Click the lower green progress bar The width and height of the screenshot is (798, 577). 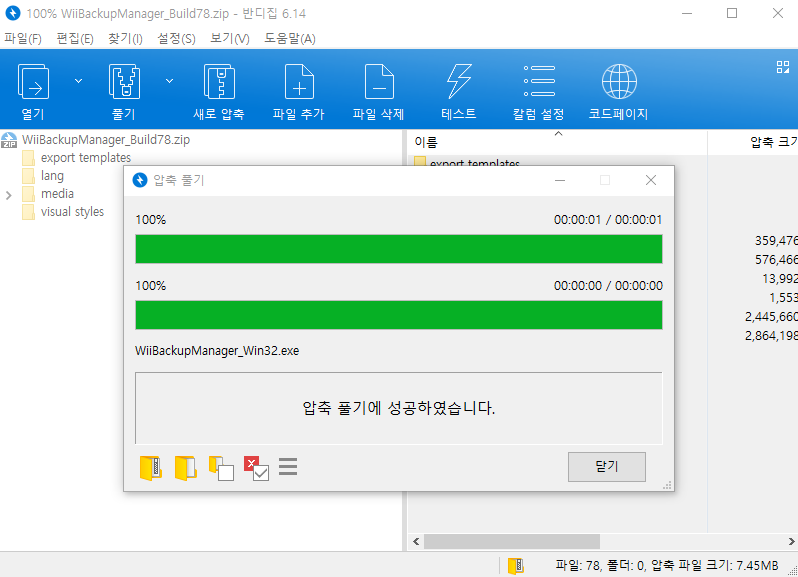399,315
